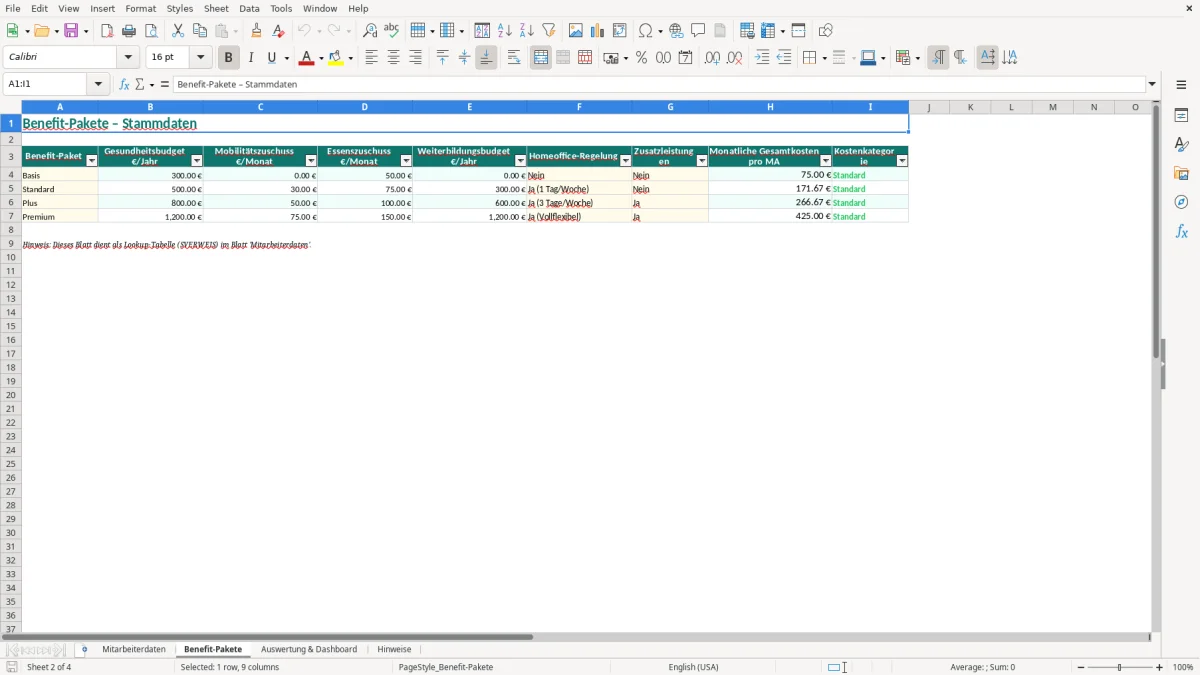Screen dimensions: 1200x675
Task: Open Paste options dropdown arrow
Action: point(237,31)
